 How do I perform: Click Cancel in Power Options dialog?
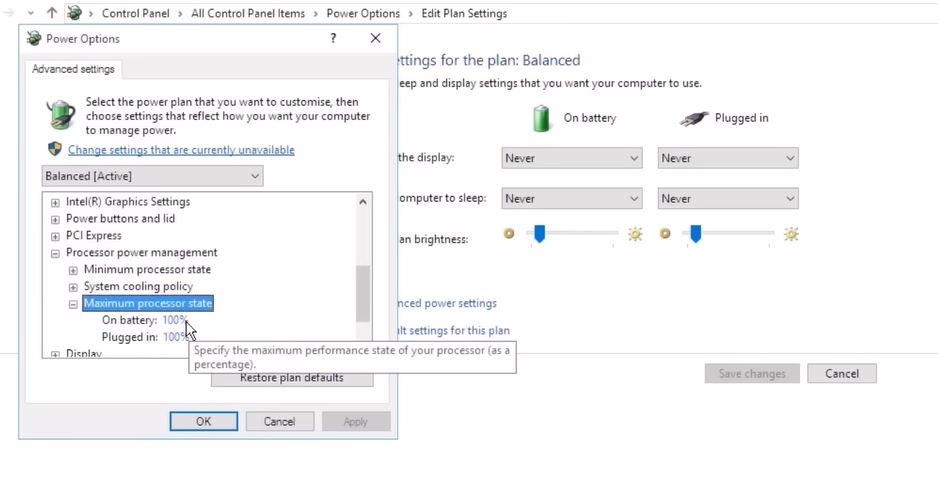coord(279,421)
